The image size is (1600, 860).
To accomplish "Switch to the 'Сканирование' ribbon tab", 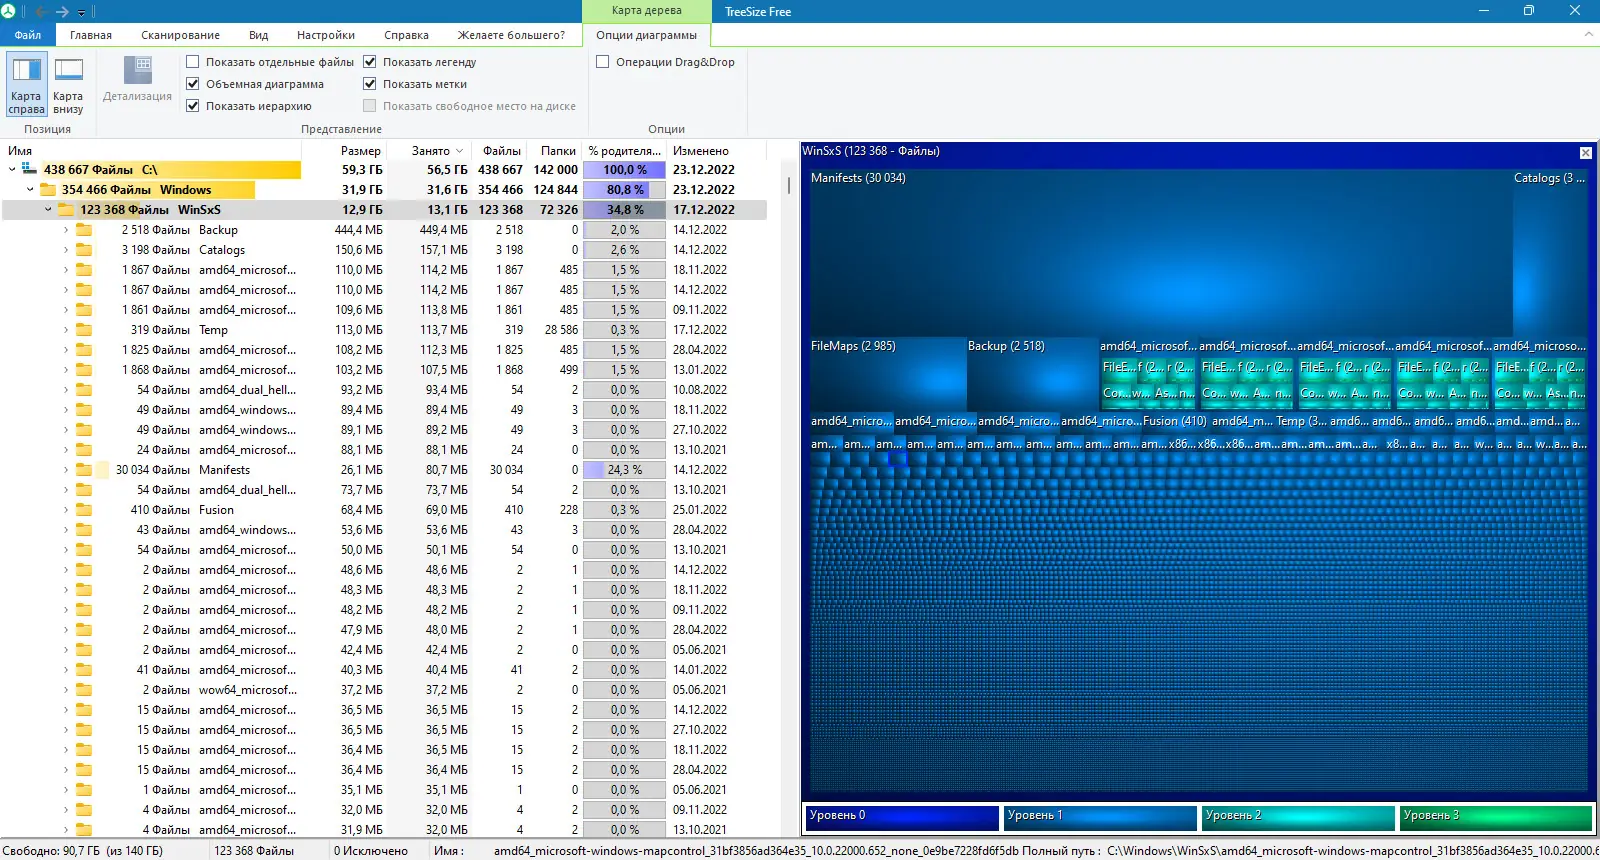I will pyautogui.click(x=180, y=35).
